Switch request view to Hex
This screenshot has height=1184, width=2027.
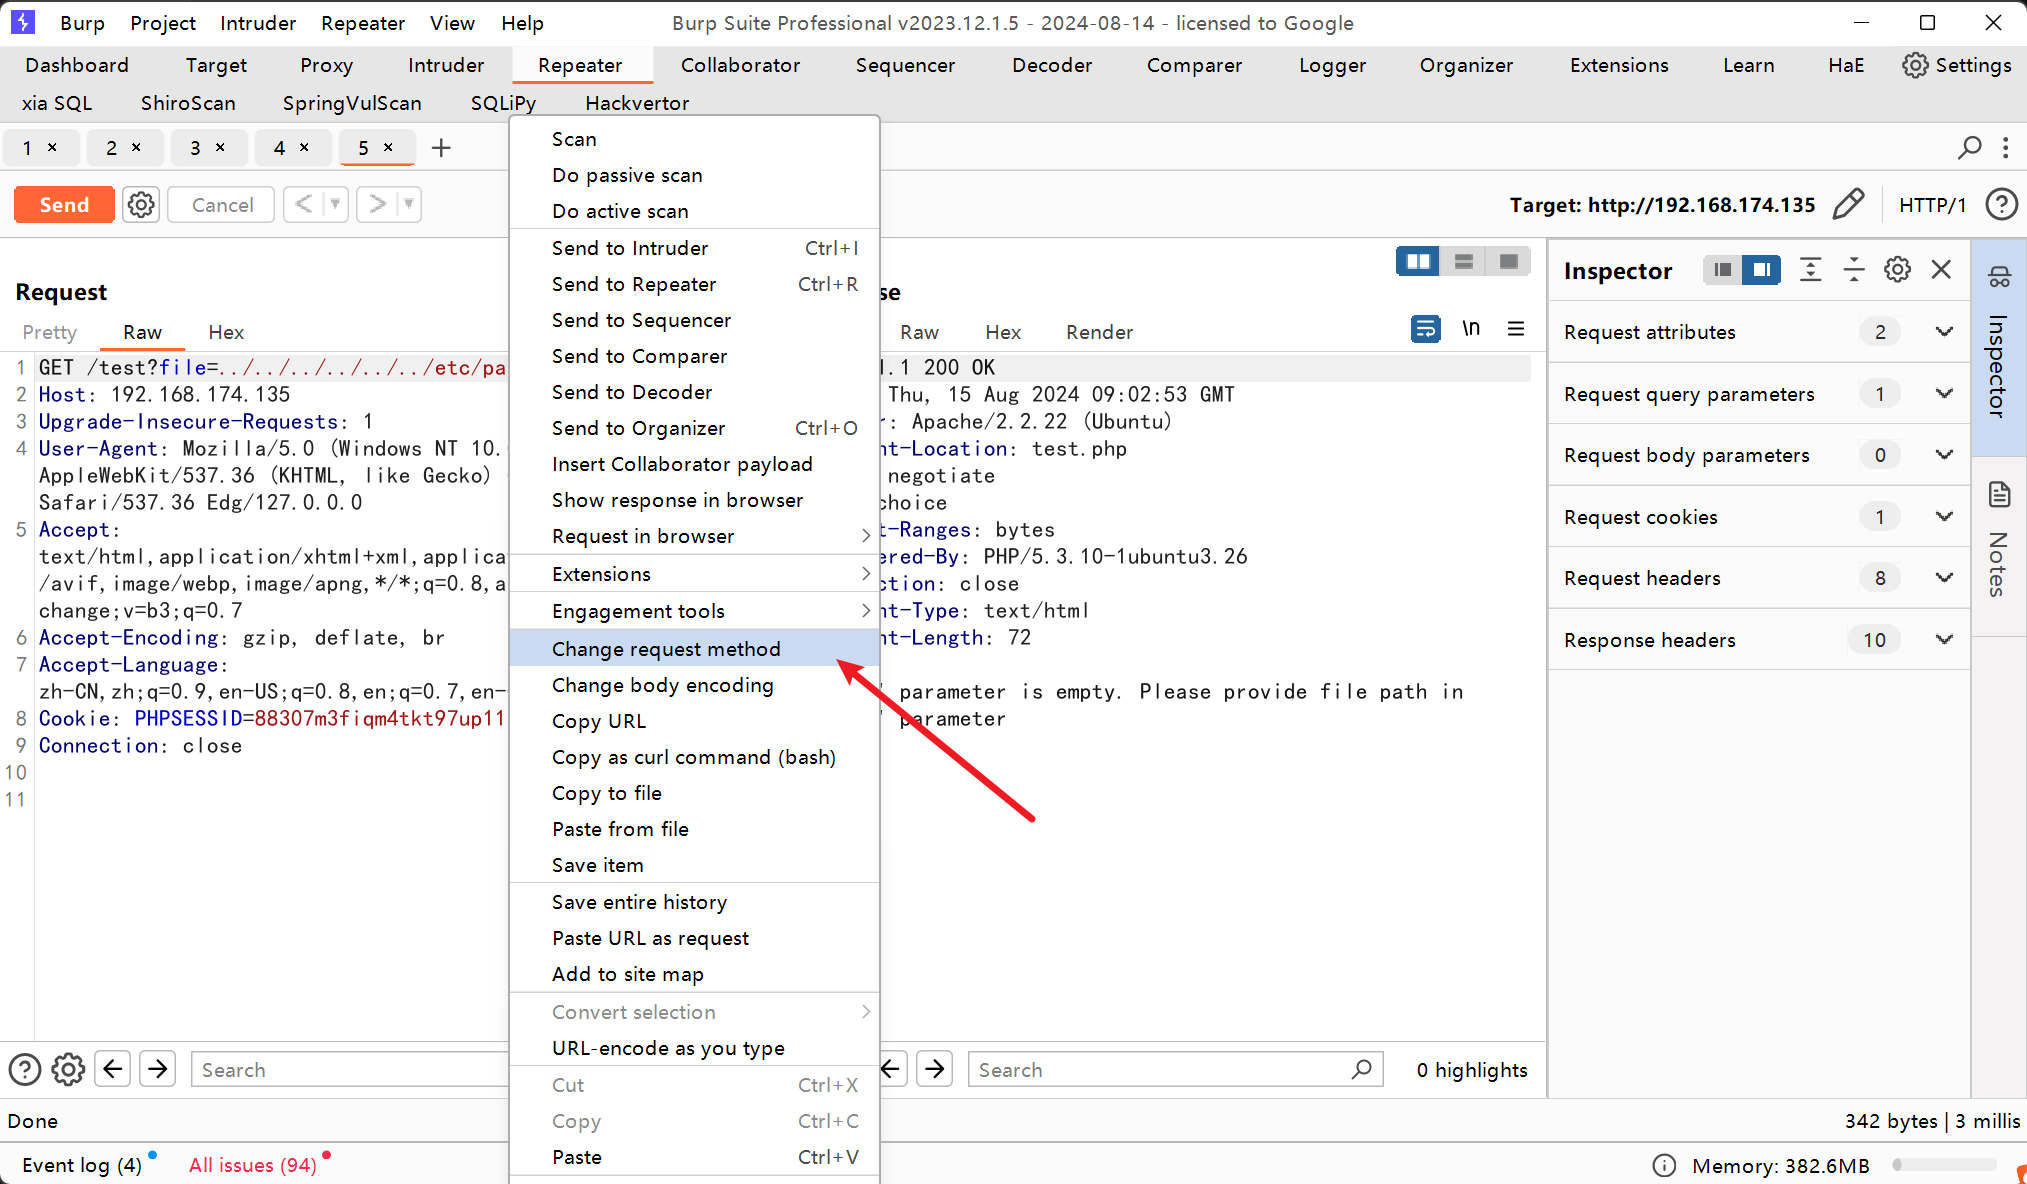click(226, 332)
